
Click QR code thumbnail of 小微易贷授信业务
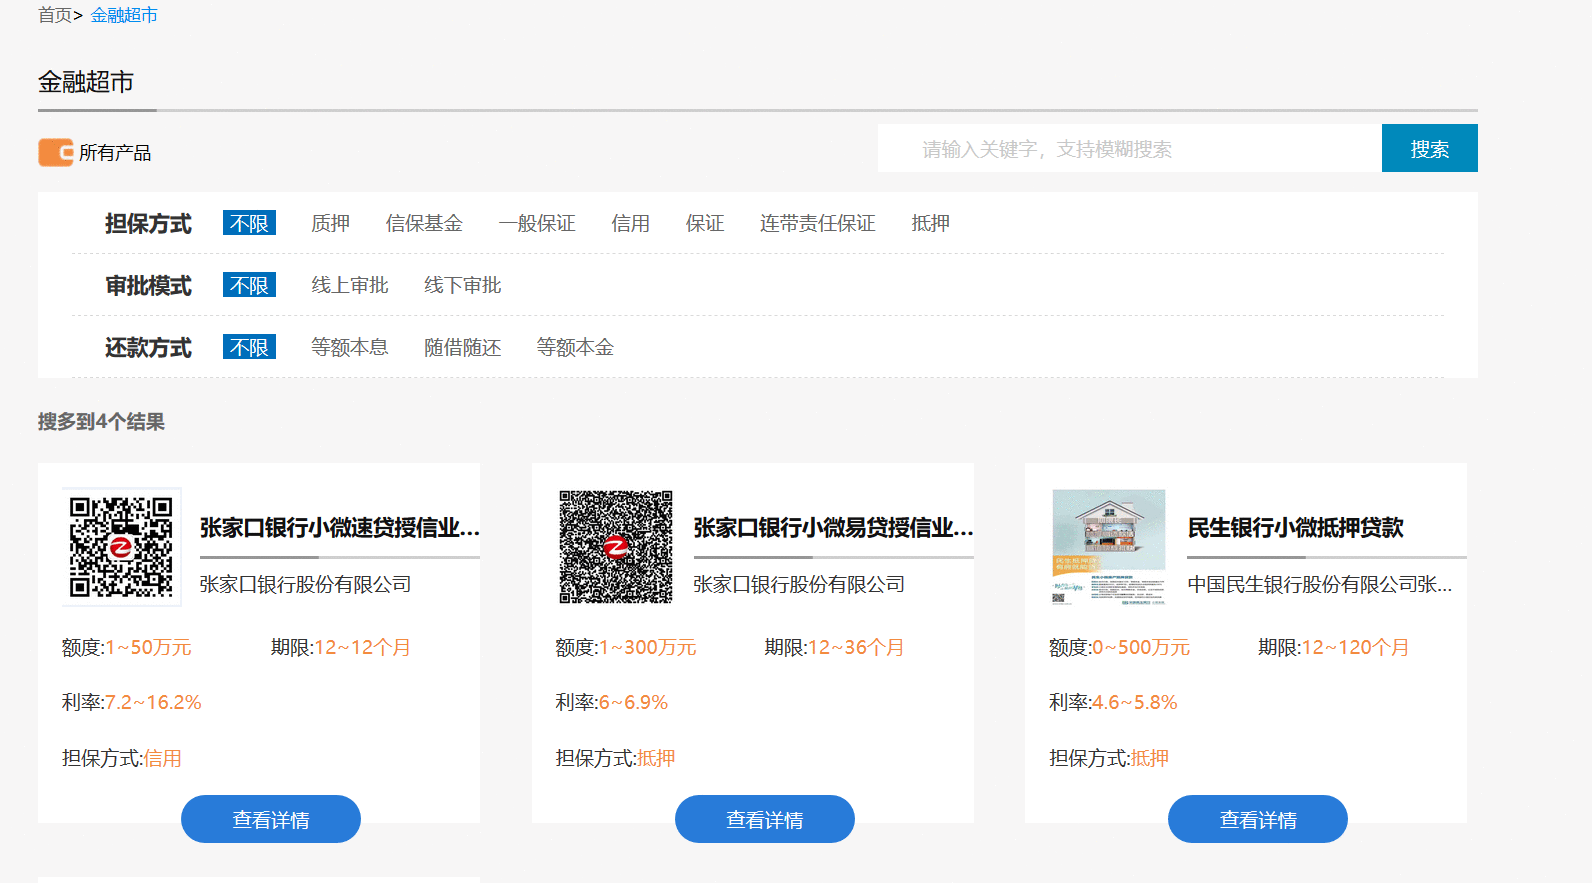(615, 547)
